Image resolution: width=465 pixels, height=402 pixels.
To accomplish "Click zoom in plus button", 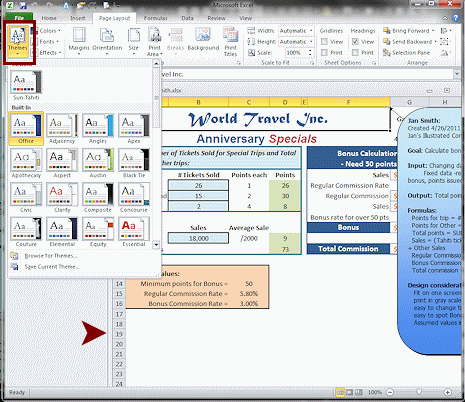I will pos(448,392).
